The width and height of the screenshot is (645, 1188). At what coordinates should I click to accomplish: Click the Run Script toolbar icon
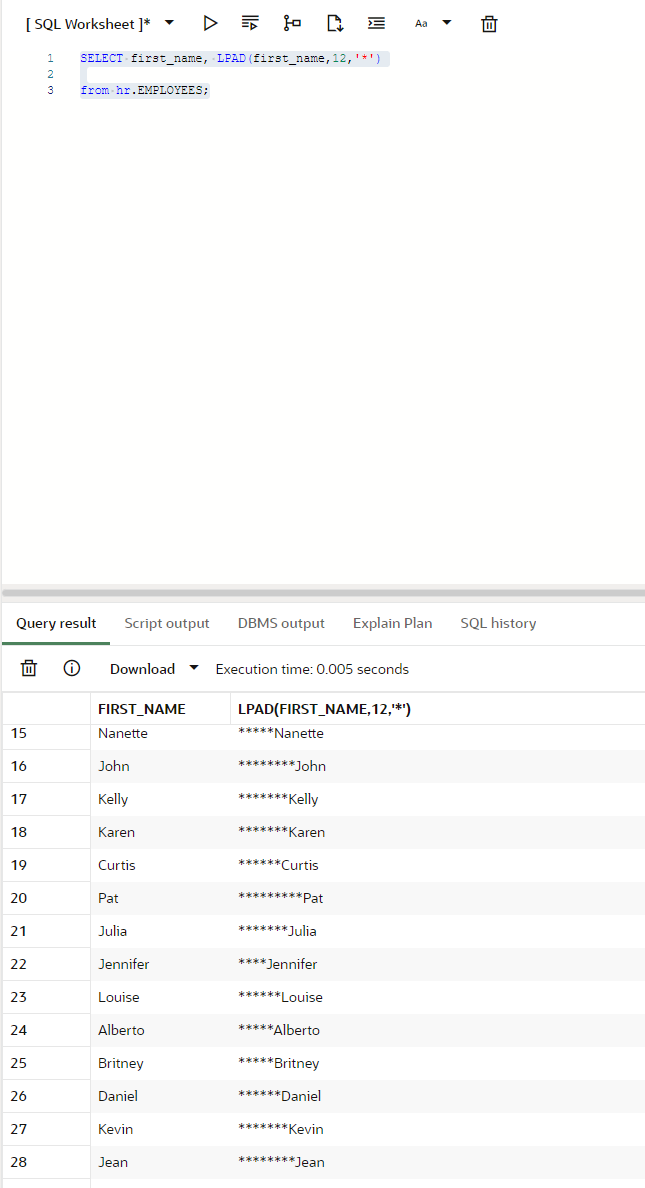250,23
